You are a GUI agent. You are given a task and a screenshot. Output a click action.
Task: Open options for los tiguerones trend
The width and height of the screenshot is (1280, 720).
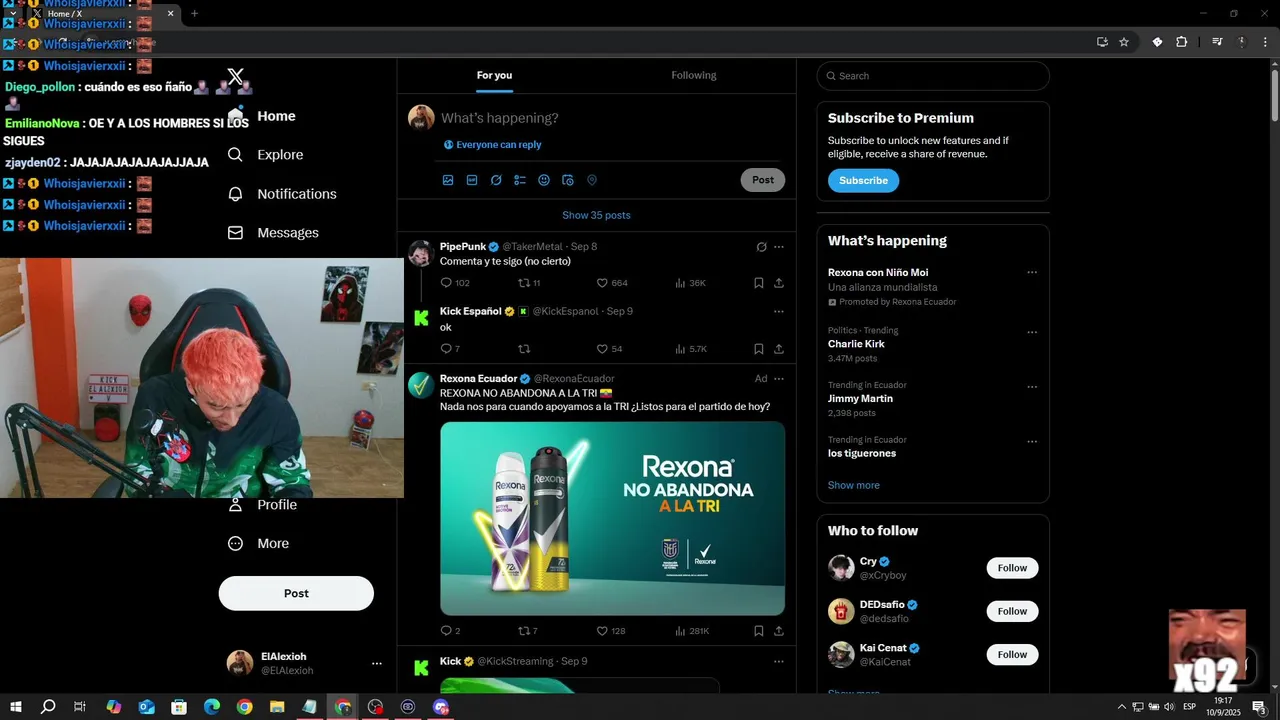click(1032, 442)
